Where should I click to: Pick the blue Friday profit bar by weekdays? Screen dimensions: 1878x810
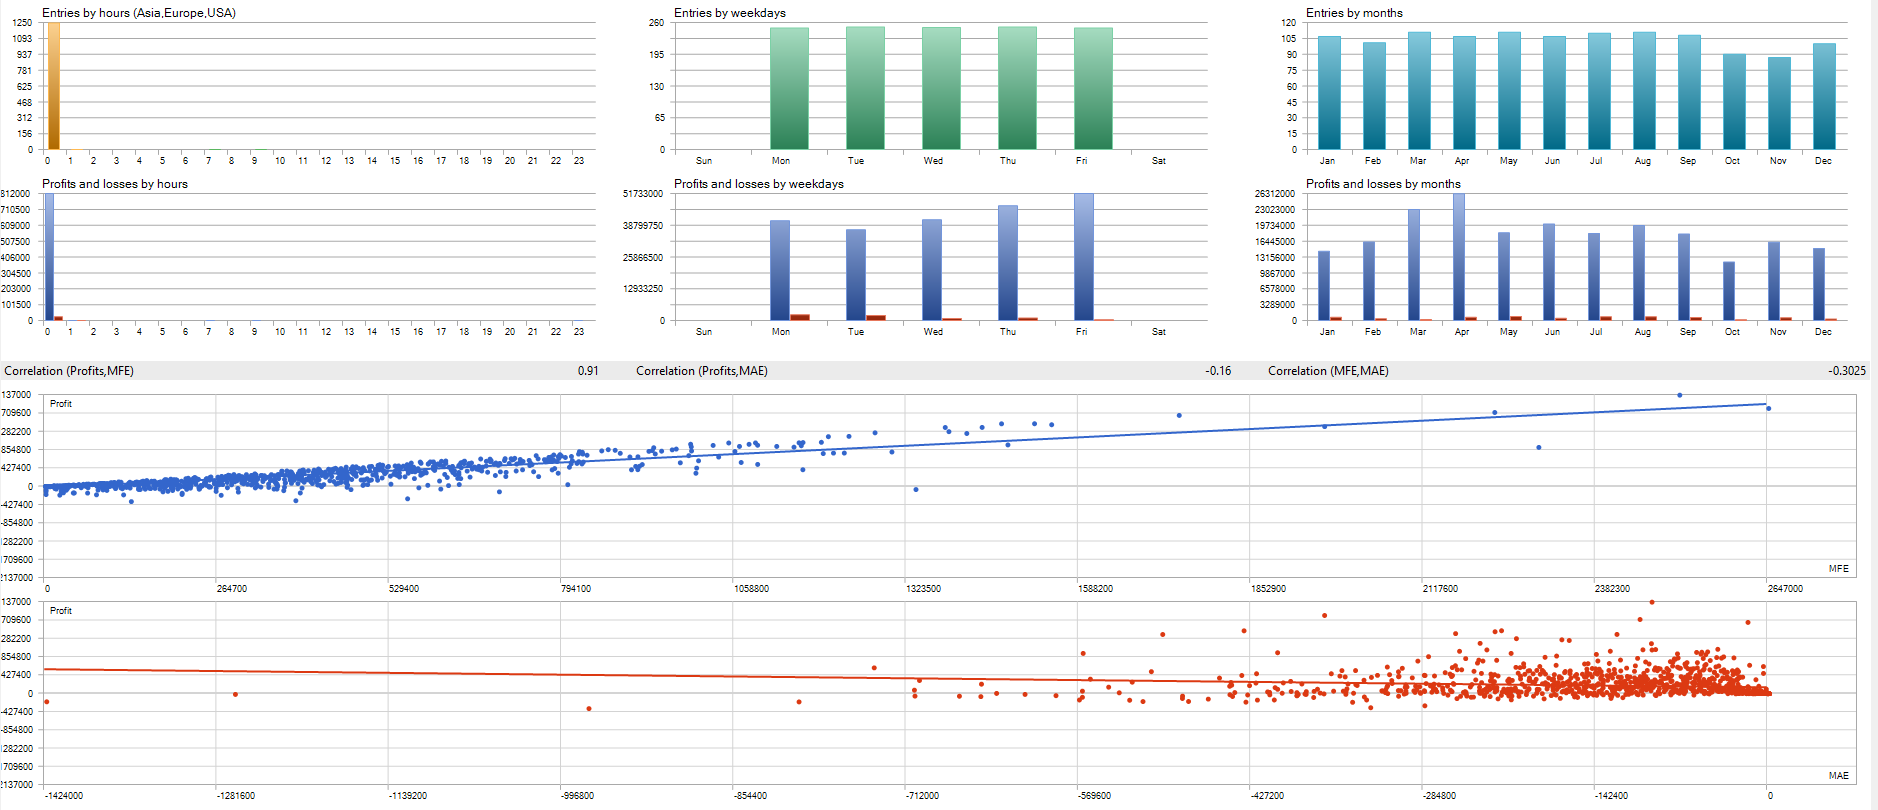(x=1083, y=257)
